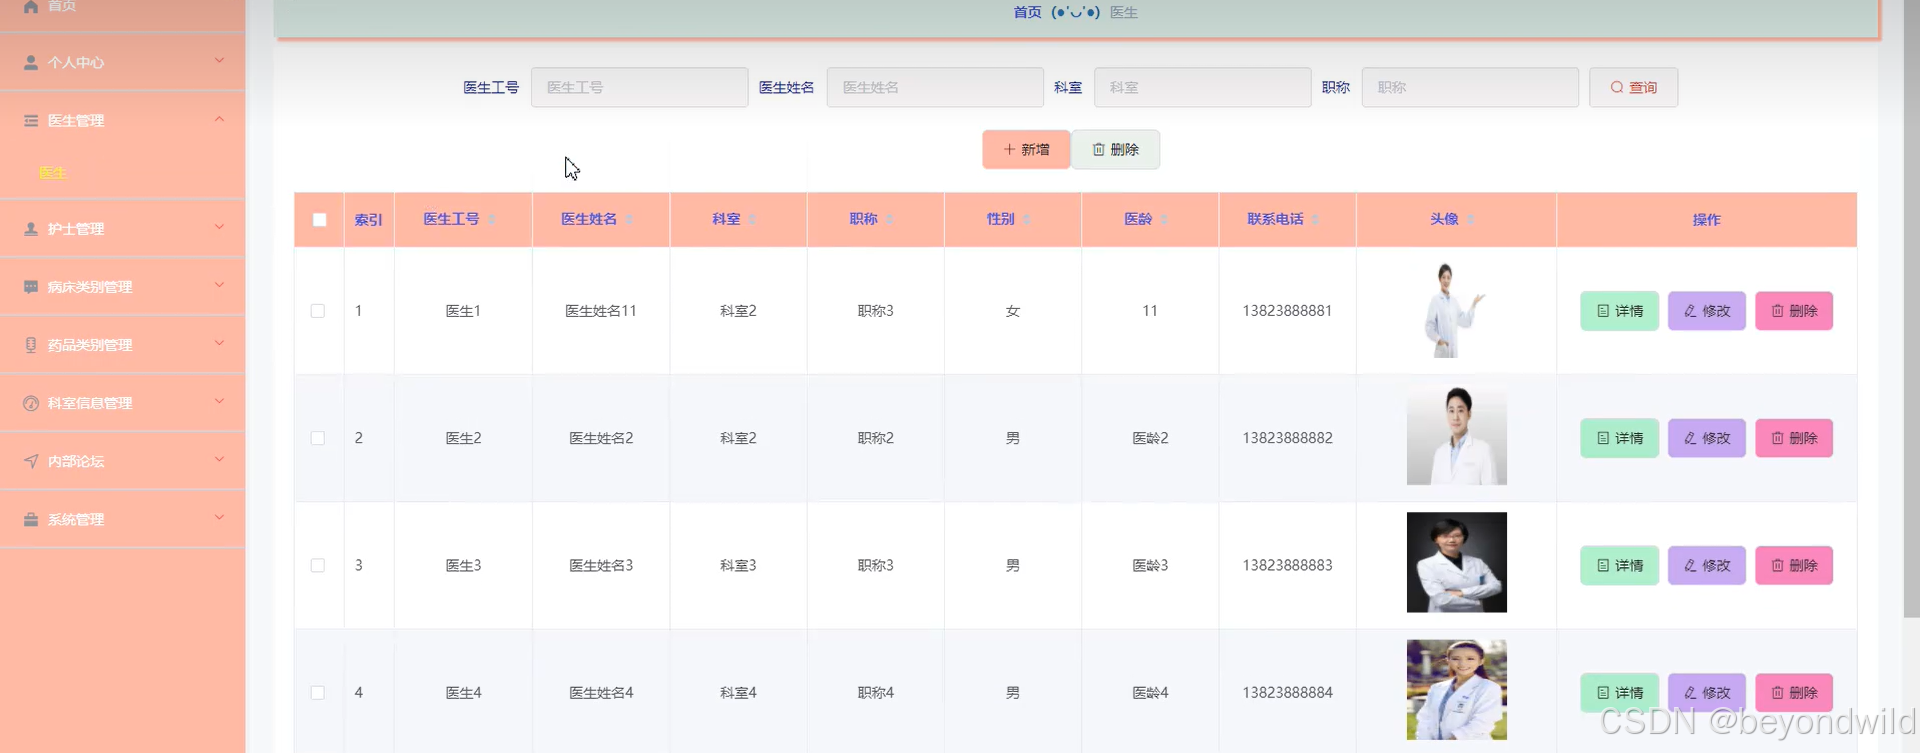Click the icon beside 科室信息管理
The image size is (1920, 753).
(31, 402)
